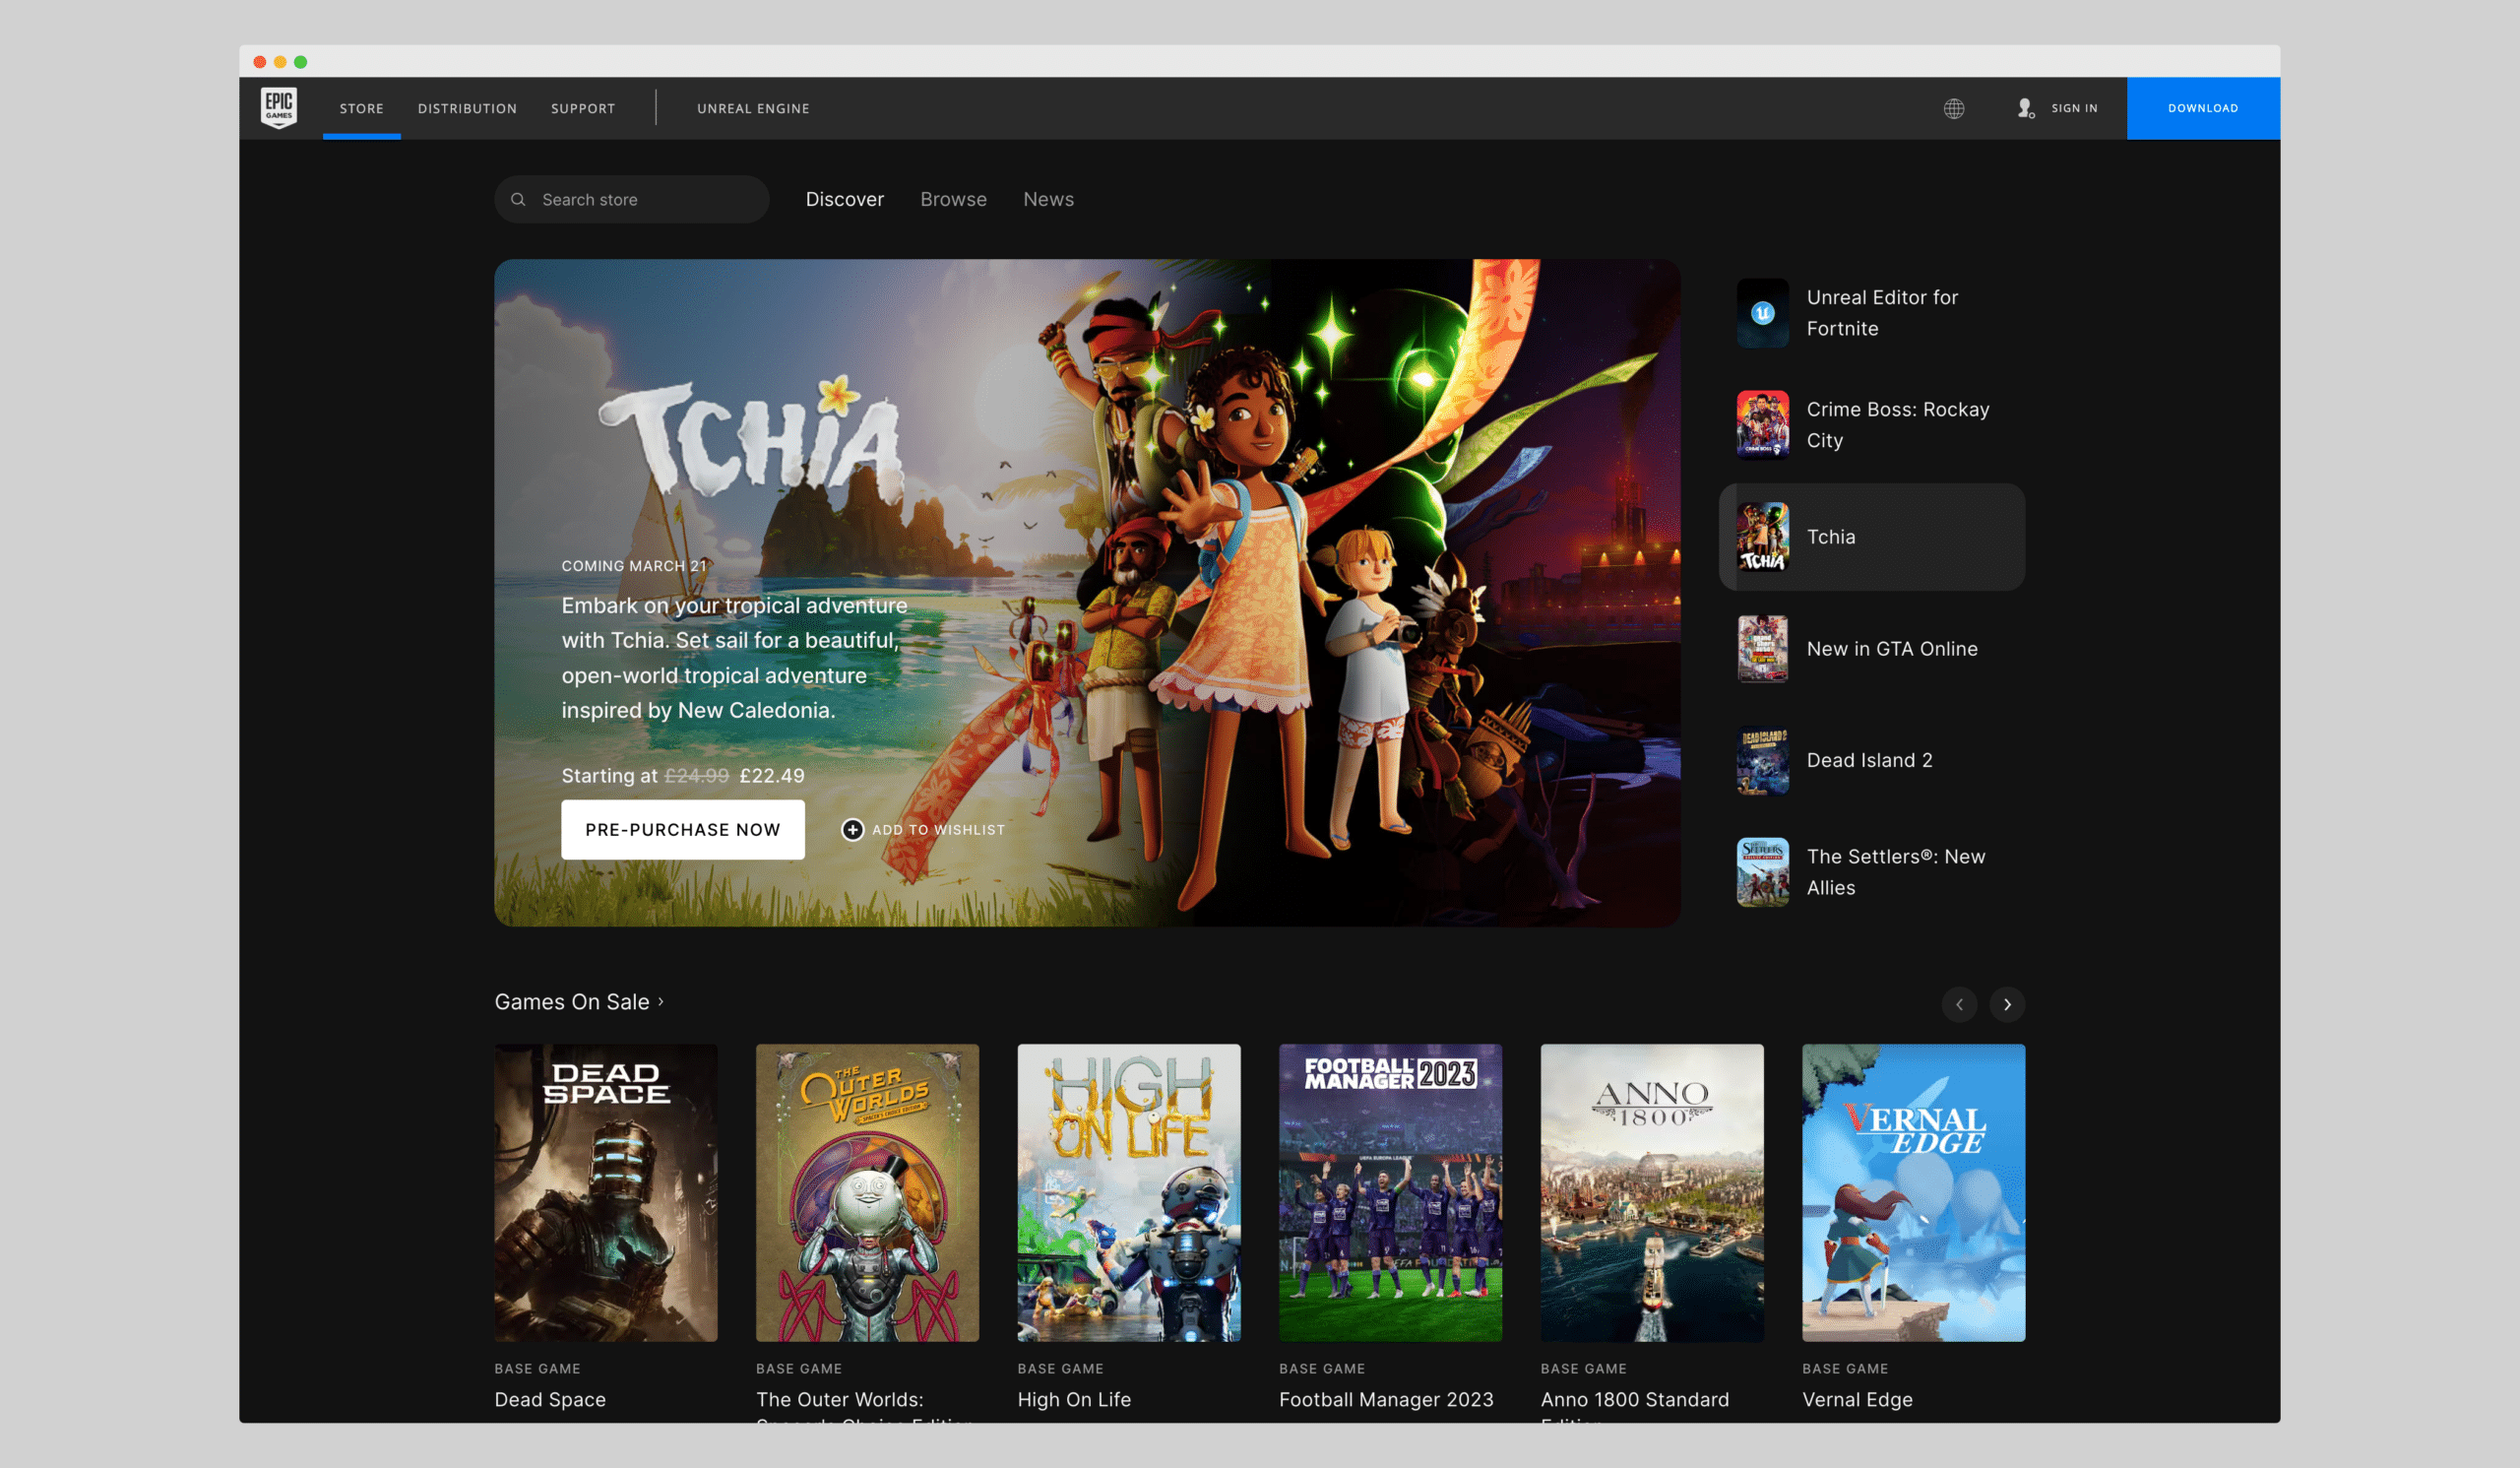Switch to the Browse tab
Viewport: 2520px width, 1468px height.
click(x=953, y=199)
